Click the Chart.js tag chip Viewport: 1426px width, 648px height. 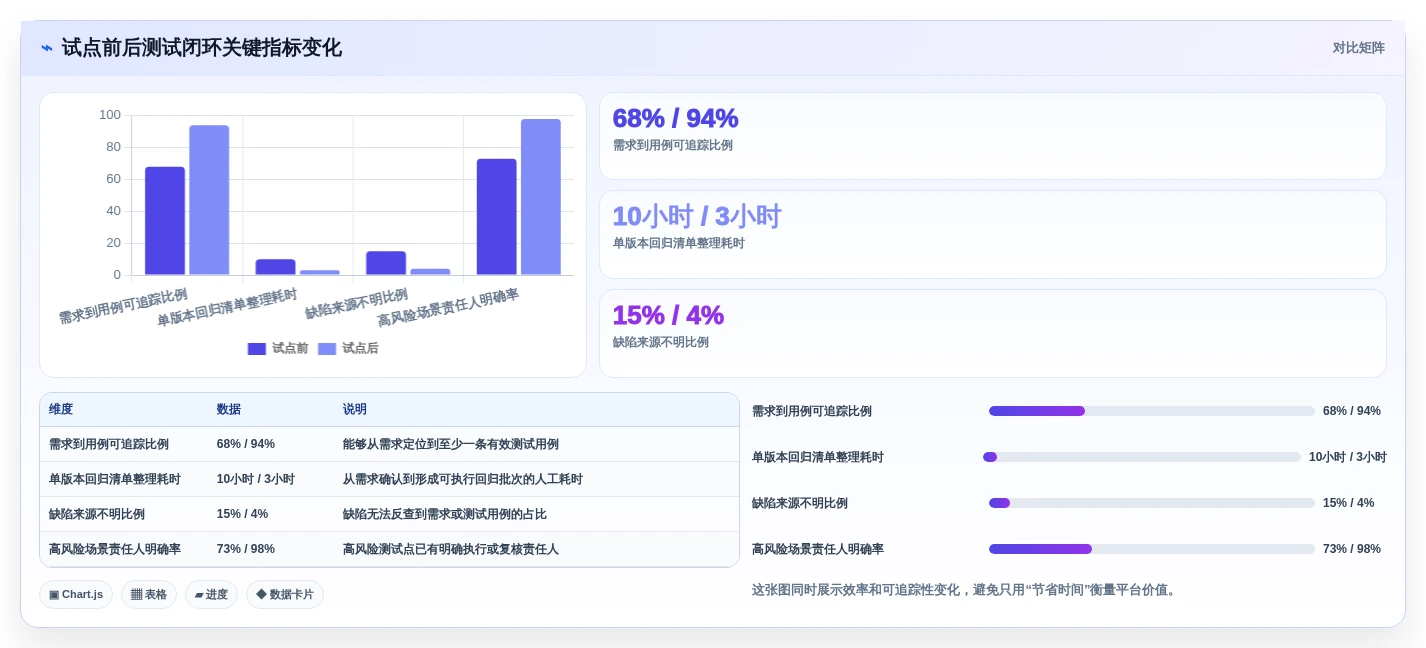click(x=76, y=595)
